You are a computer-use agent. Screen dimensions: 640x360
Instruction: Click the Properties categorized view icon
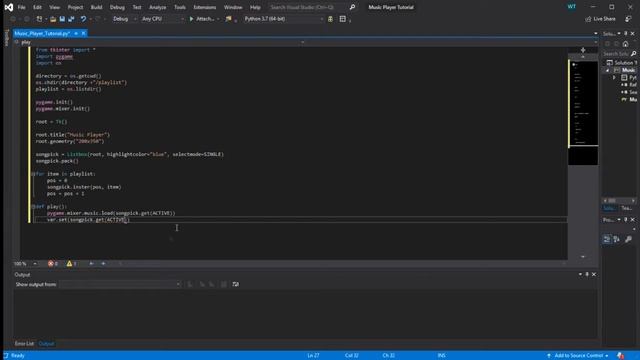coord(607,239)
